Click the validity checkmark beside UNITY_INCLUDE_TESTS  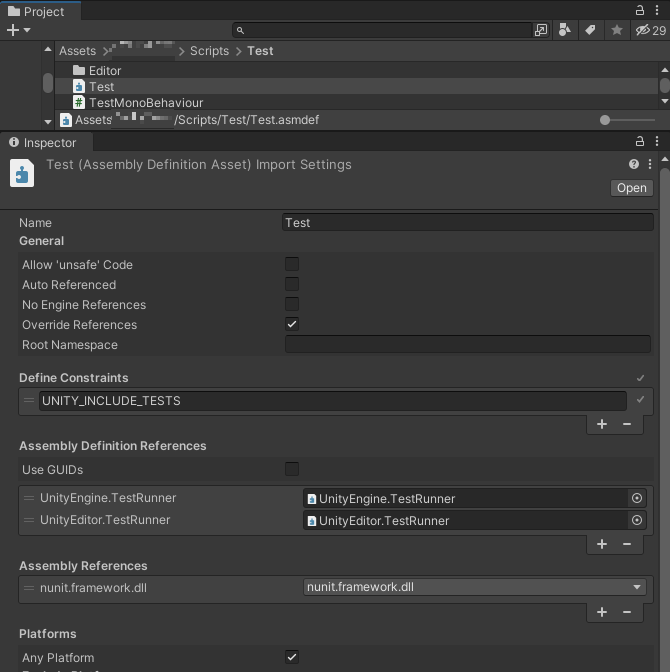[x=640, y=399]
